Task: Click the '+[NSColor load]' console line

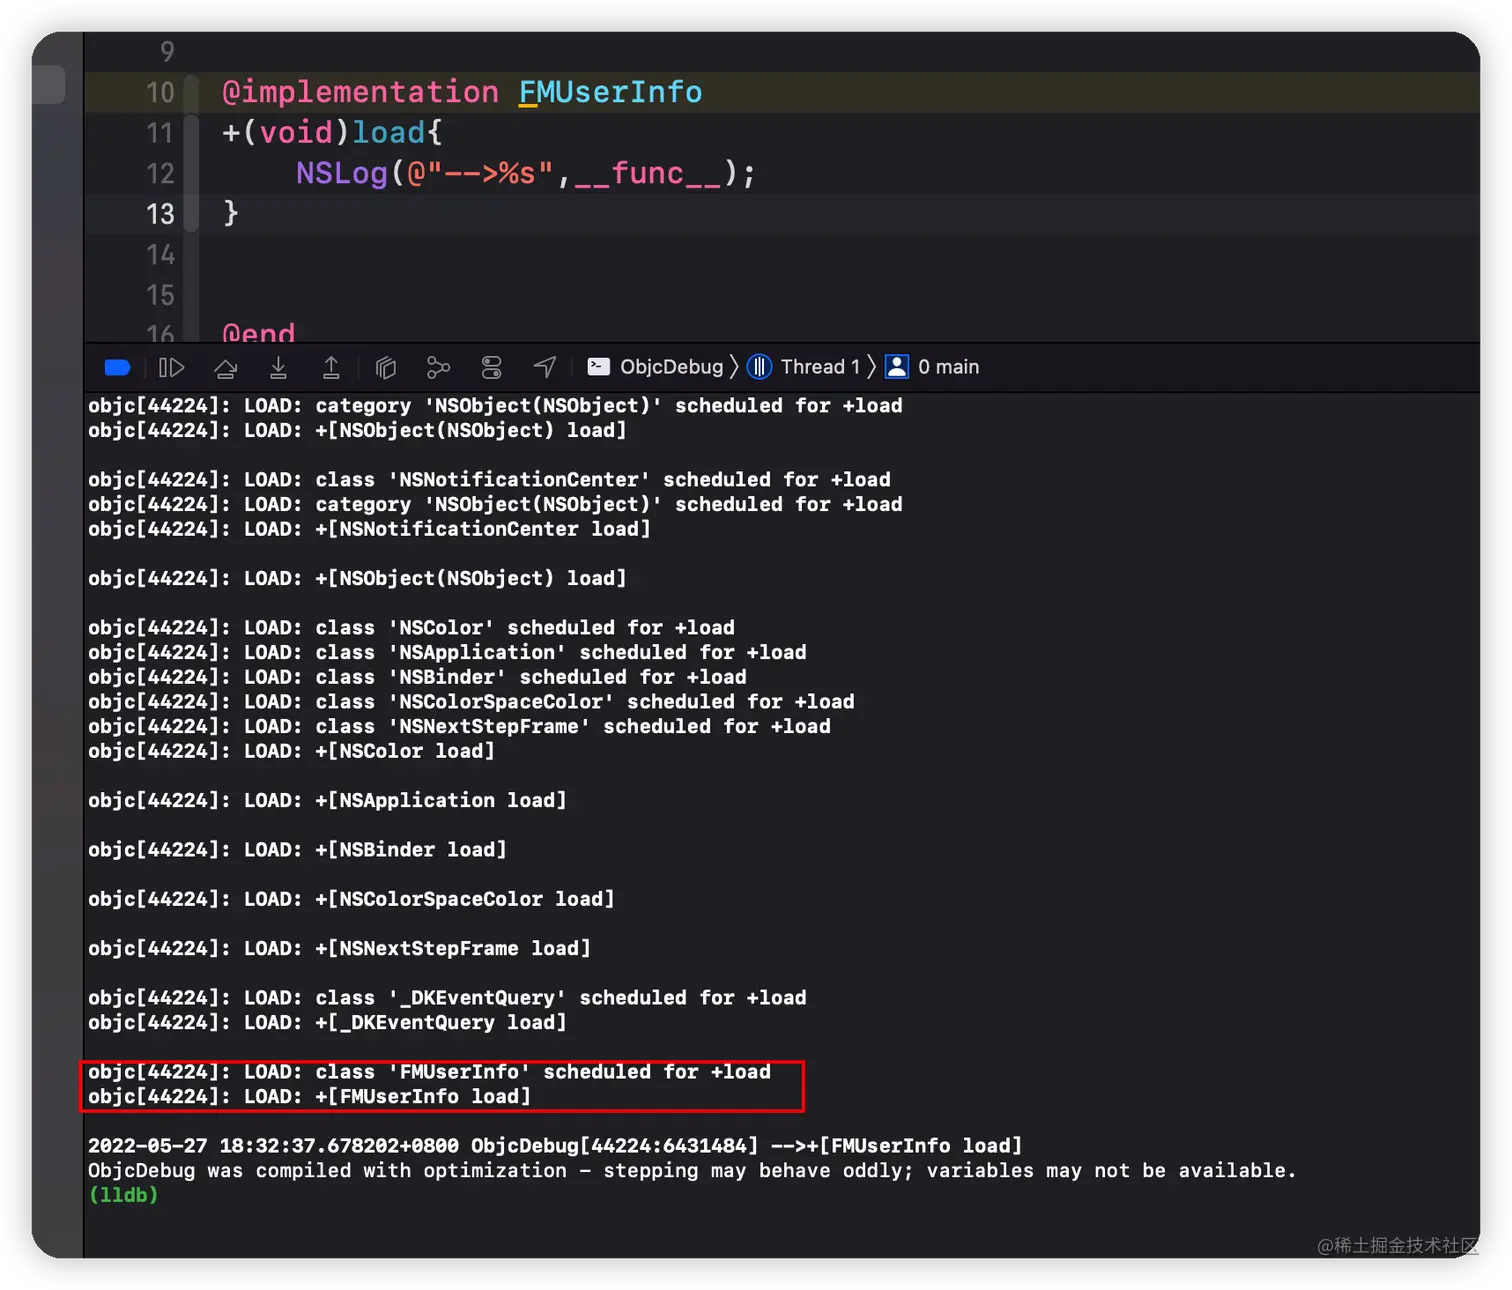Action: (291, 751)
